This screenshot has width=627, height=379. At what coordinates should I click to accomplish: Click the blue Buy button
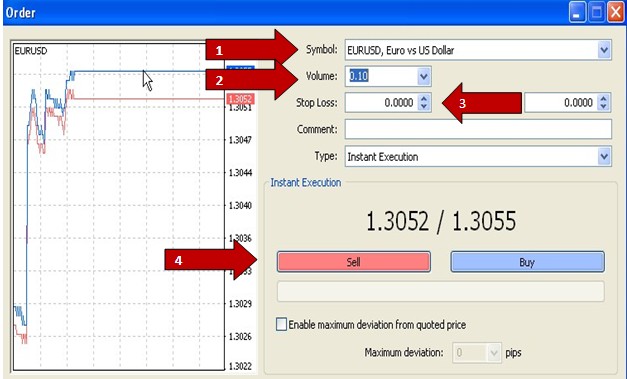527,262
